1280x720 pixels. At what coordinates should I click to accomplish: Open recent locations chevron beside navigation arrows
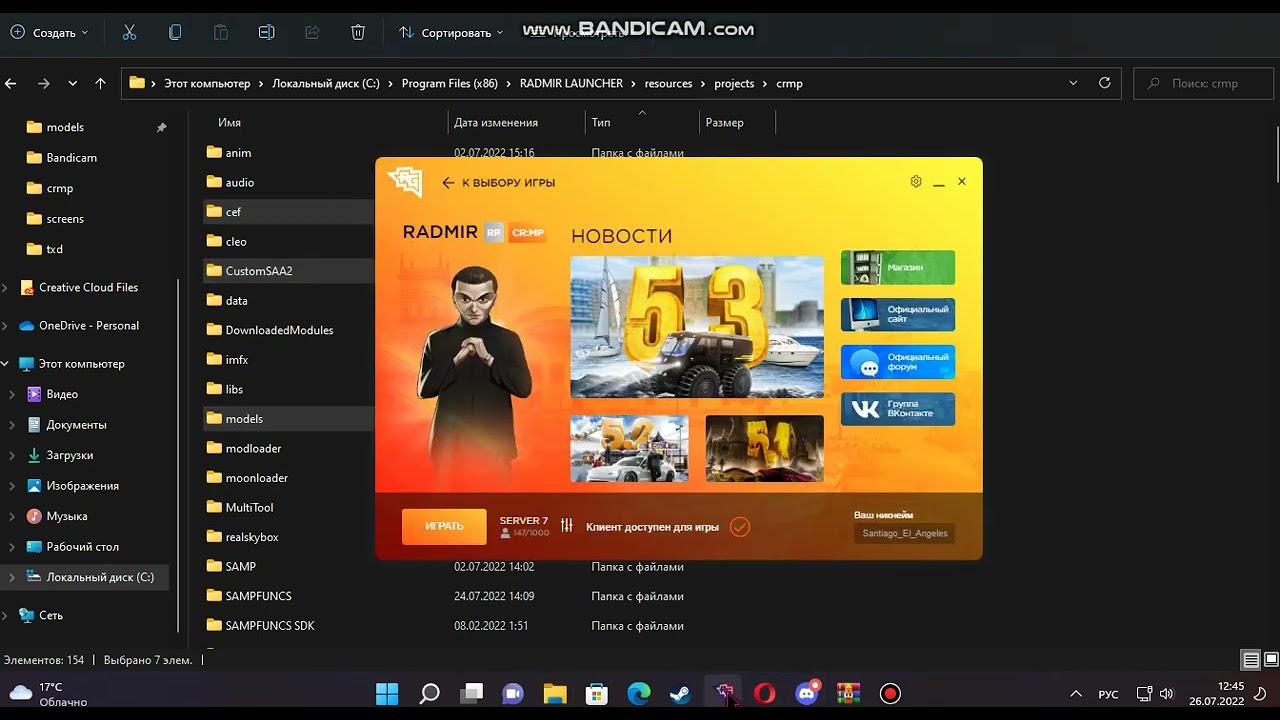tap(72, 83)
